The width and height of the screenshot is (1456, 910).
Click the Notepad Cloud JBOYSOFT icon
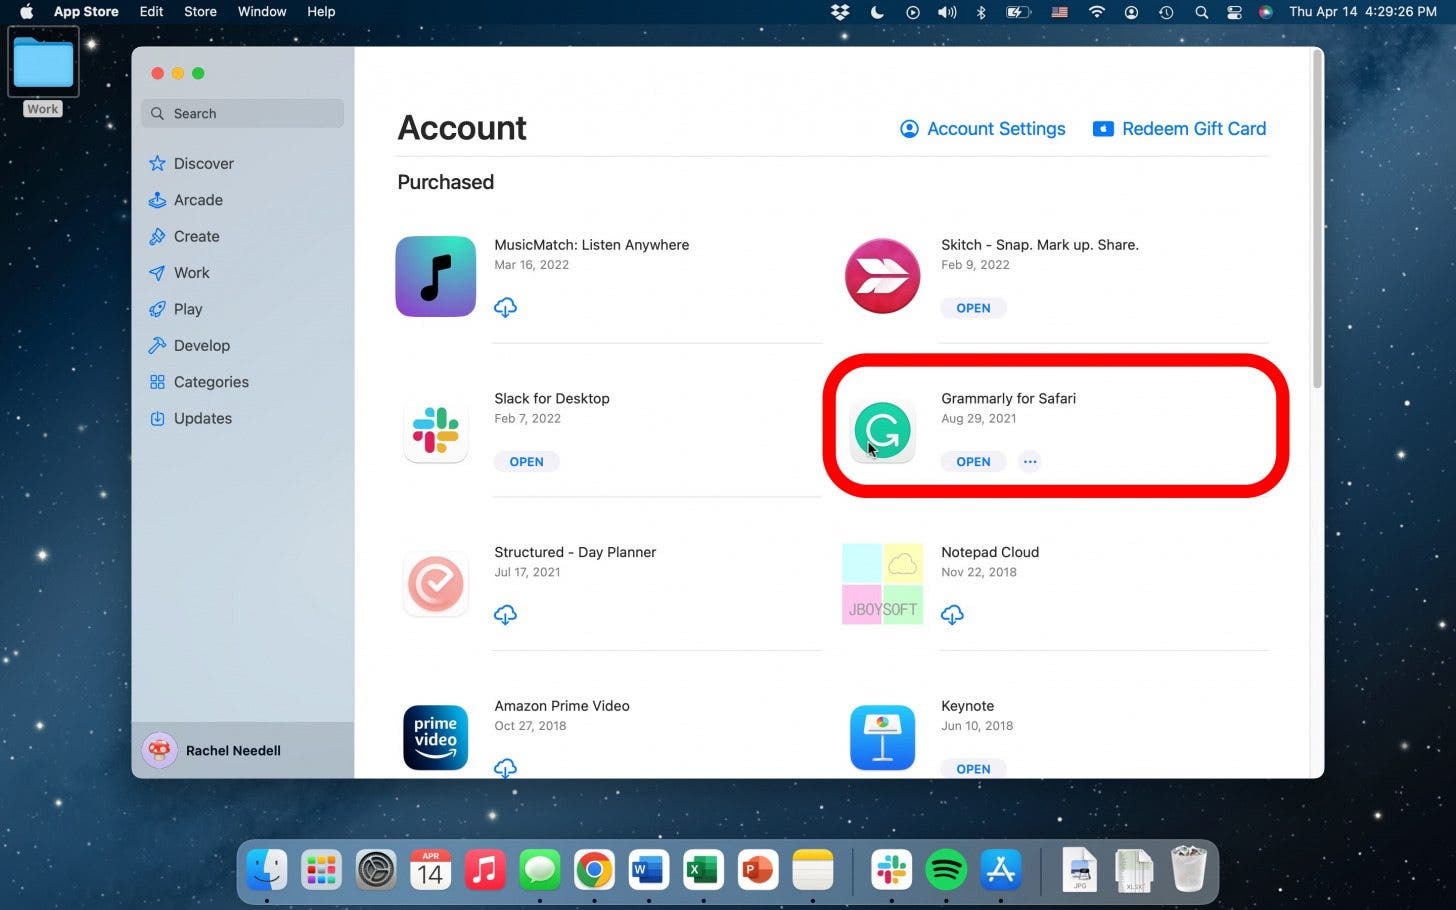point(882,584)
